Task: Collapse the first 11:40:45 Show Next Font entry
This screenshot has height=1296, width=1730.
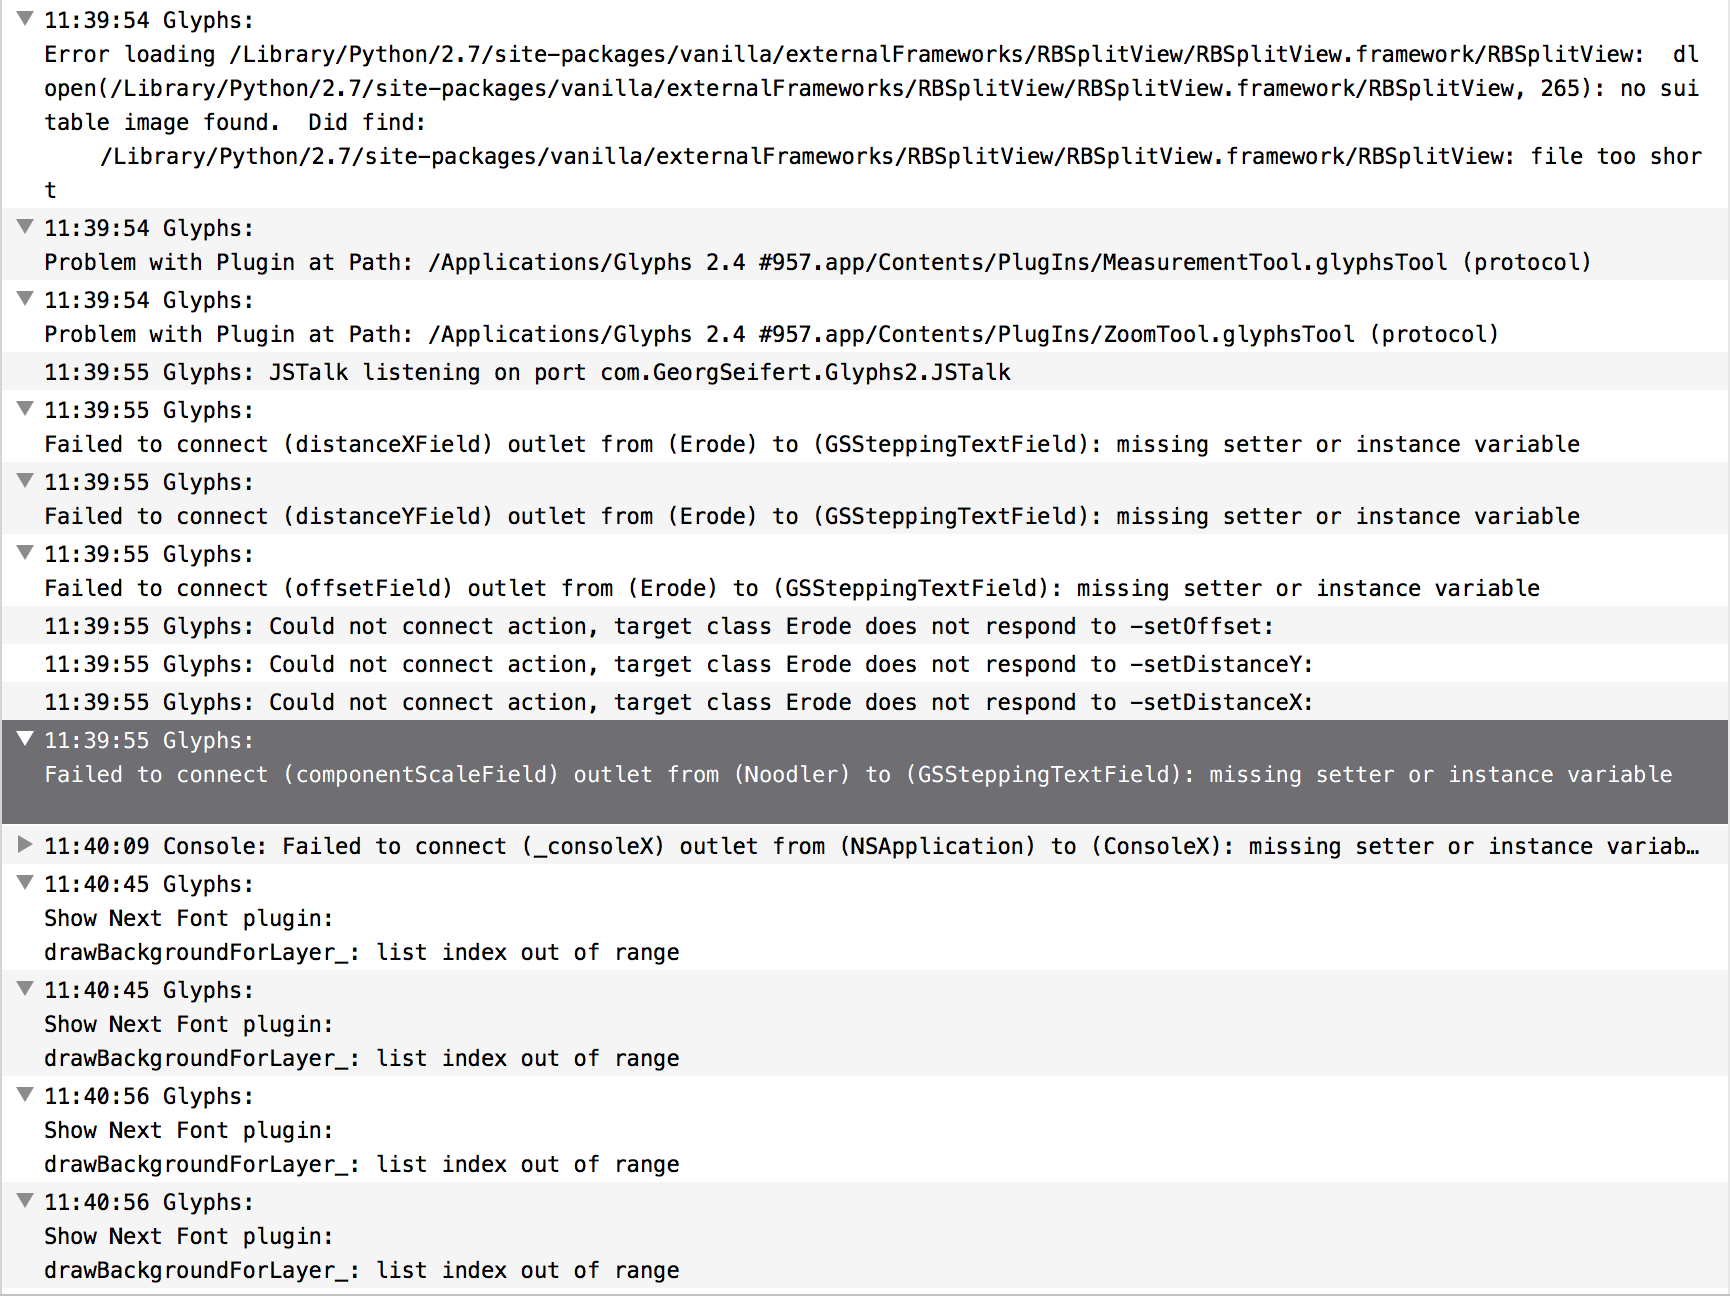Action: coord(26,883)
